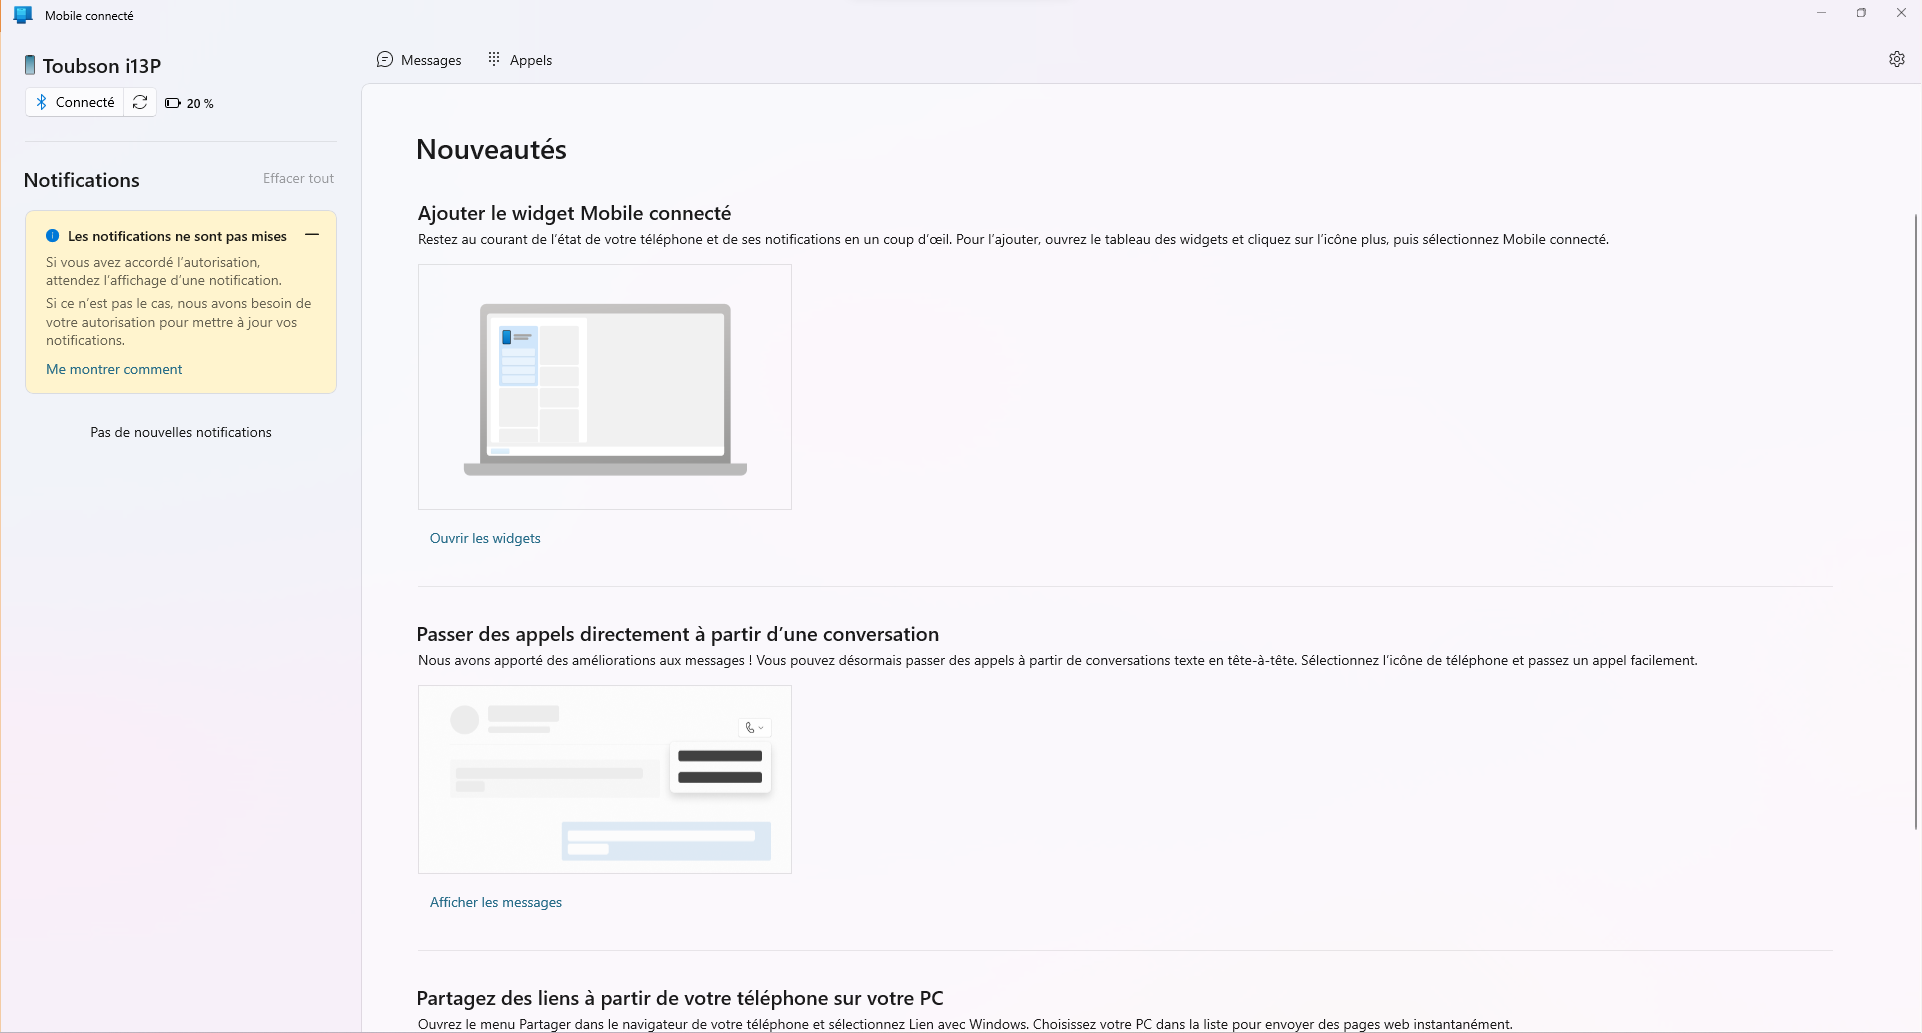The width and height of the screenshot is (1922, 1033).
Task: Click the phone icon beside Toubson i13P
Action: pos(30,66)
